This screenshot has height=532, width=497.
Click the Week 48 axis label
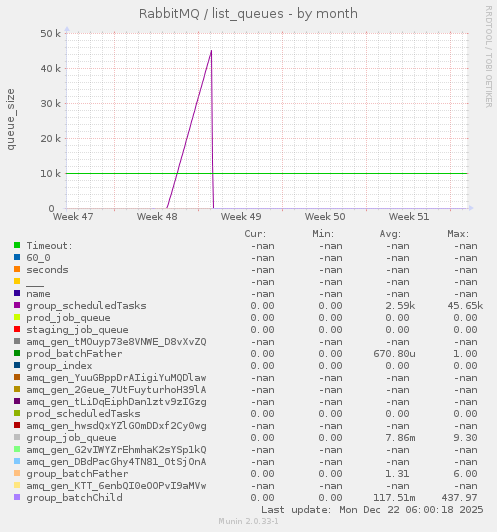[x=157, y=216]
